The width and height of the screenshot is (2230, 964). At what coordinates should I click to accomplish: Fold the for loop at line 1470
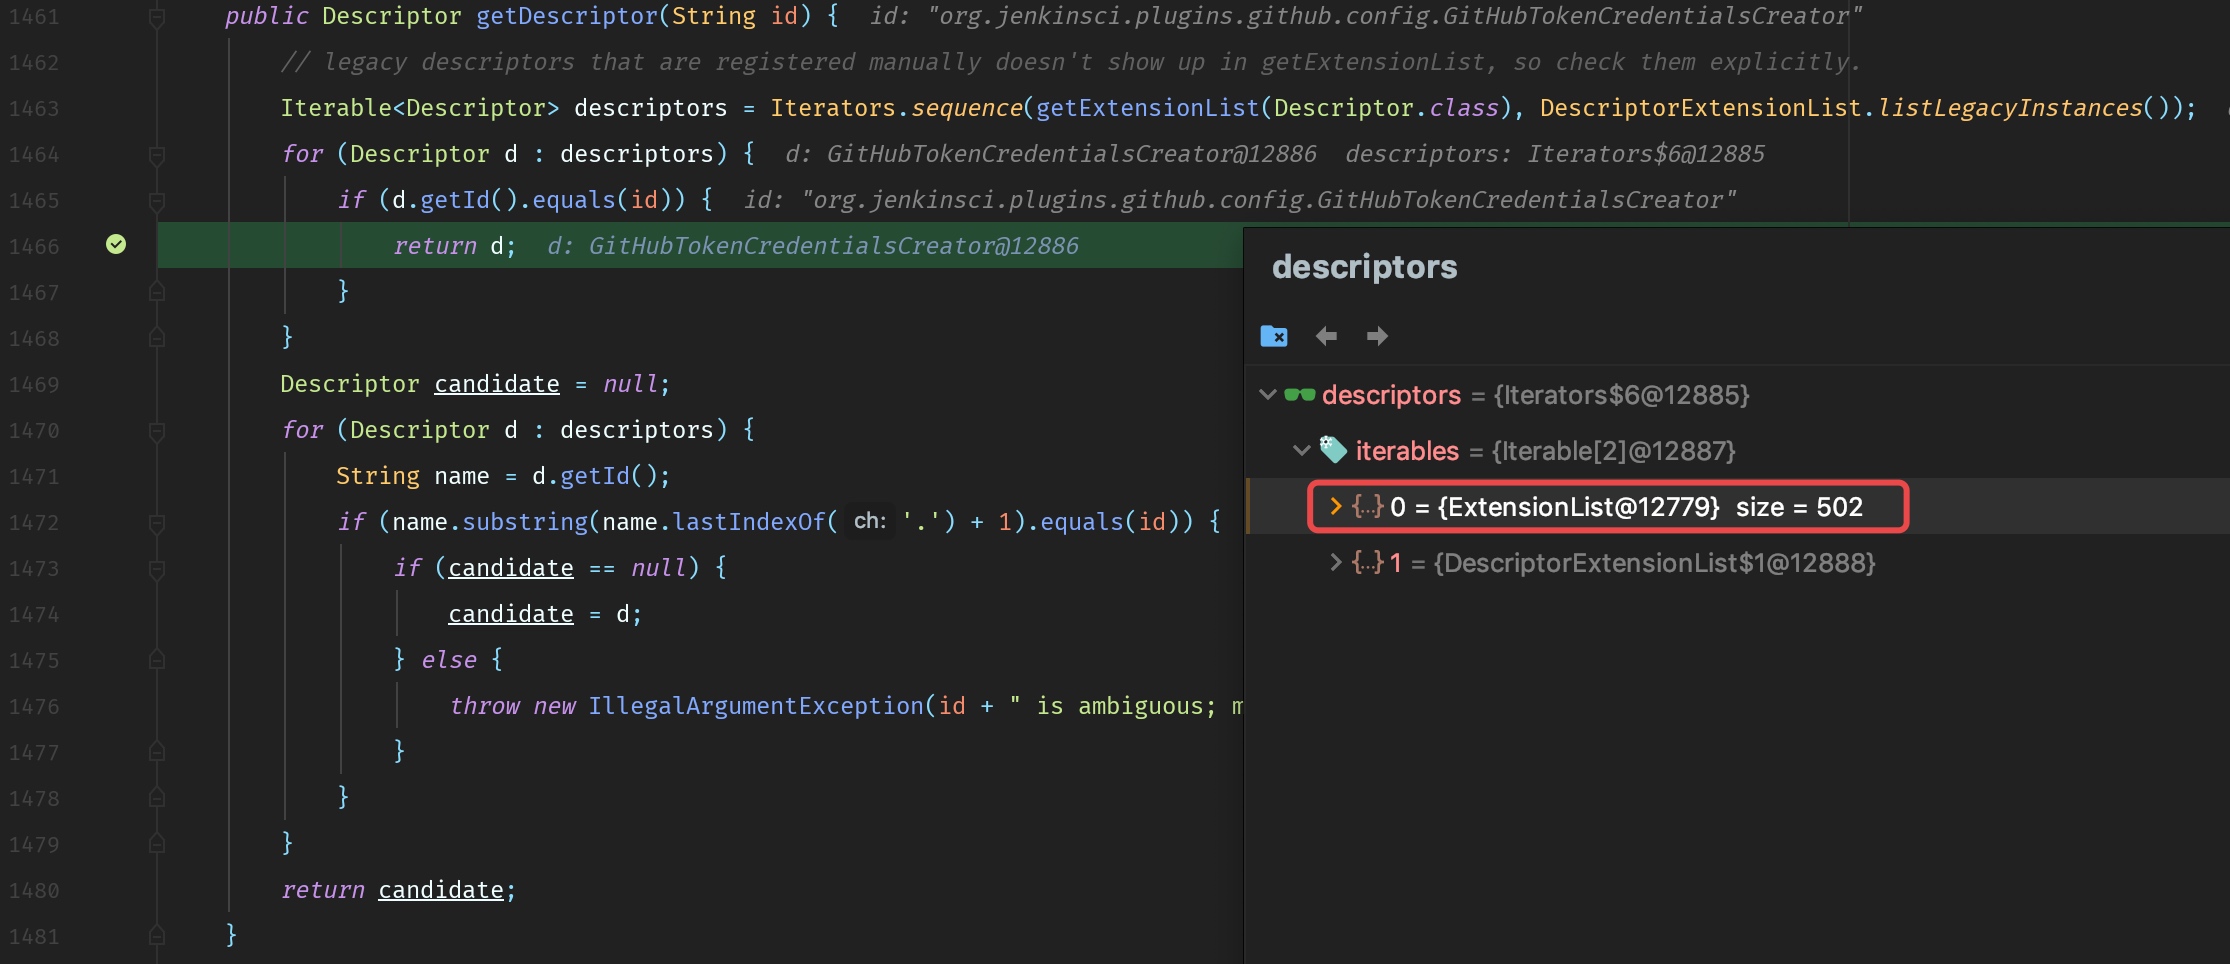(x=157, y=431)
